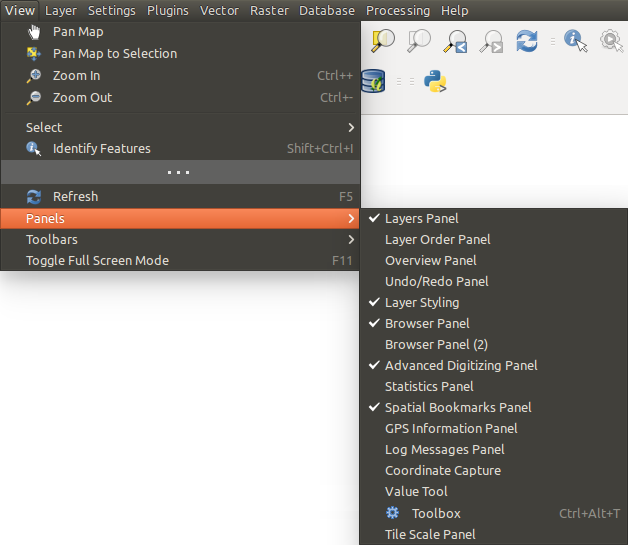
Task: Open the Raster menu
Action: [x=269, y=10]
